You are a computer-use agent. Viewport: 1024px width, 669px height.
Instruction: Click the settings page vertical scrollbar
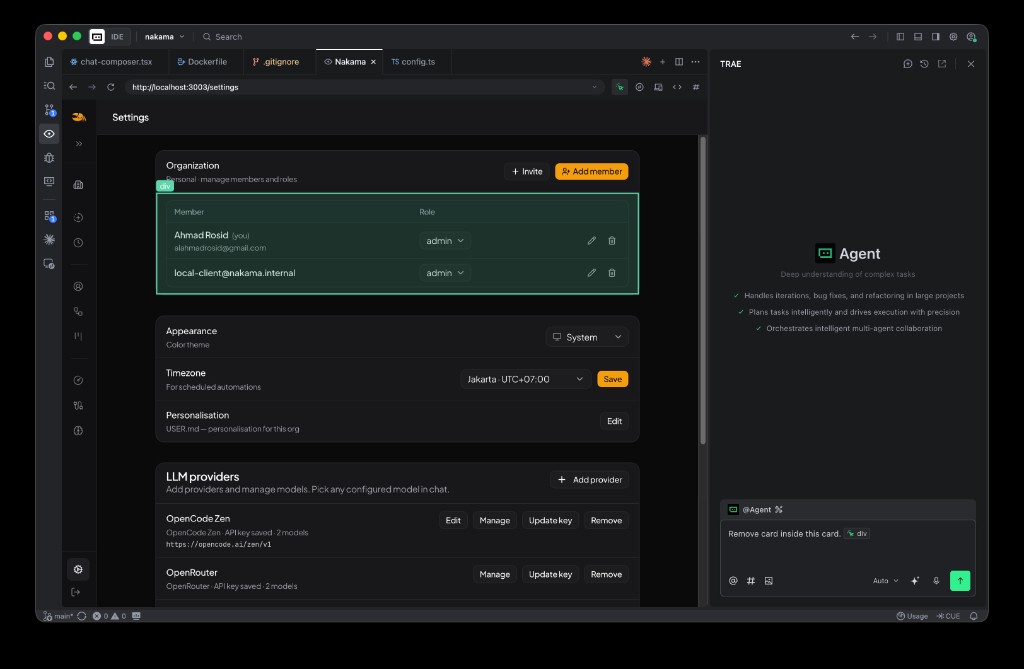703,291
